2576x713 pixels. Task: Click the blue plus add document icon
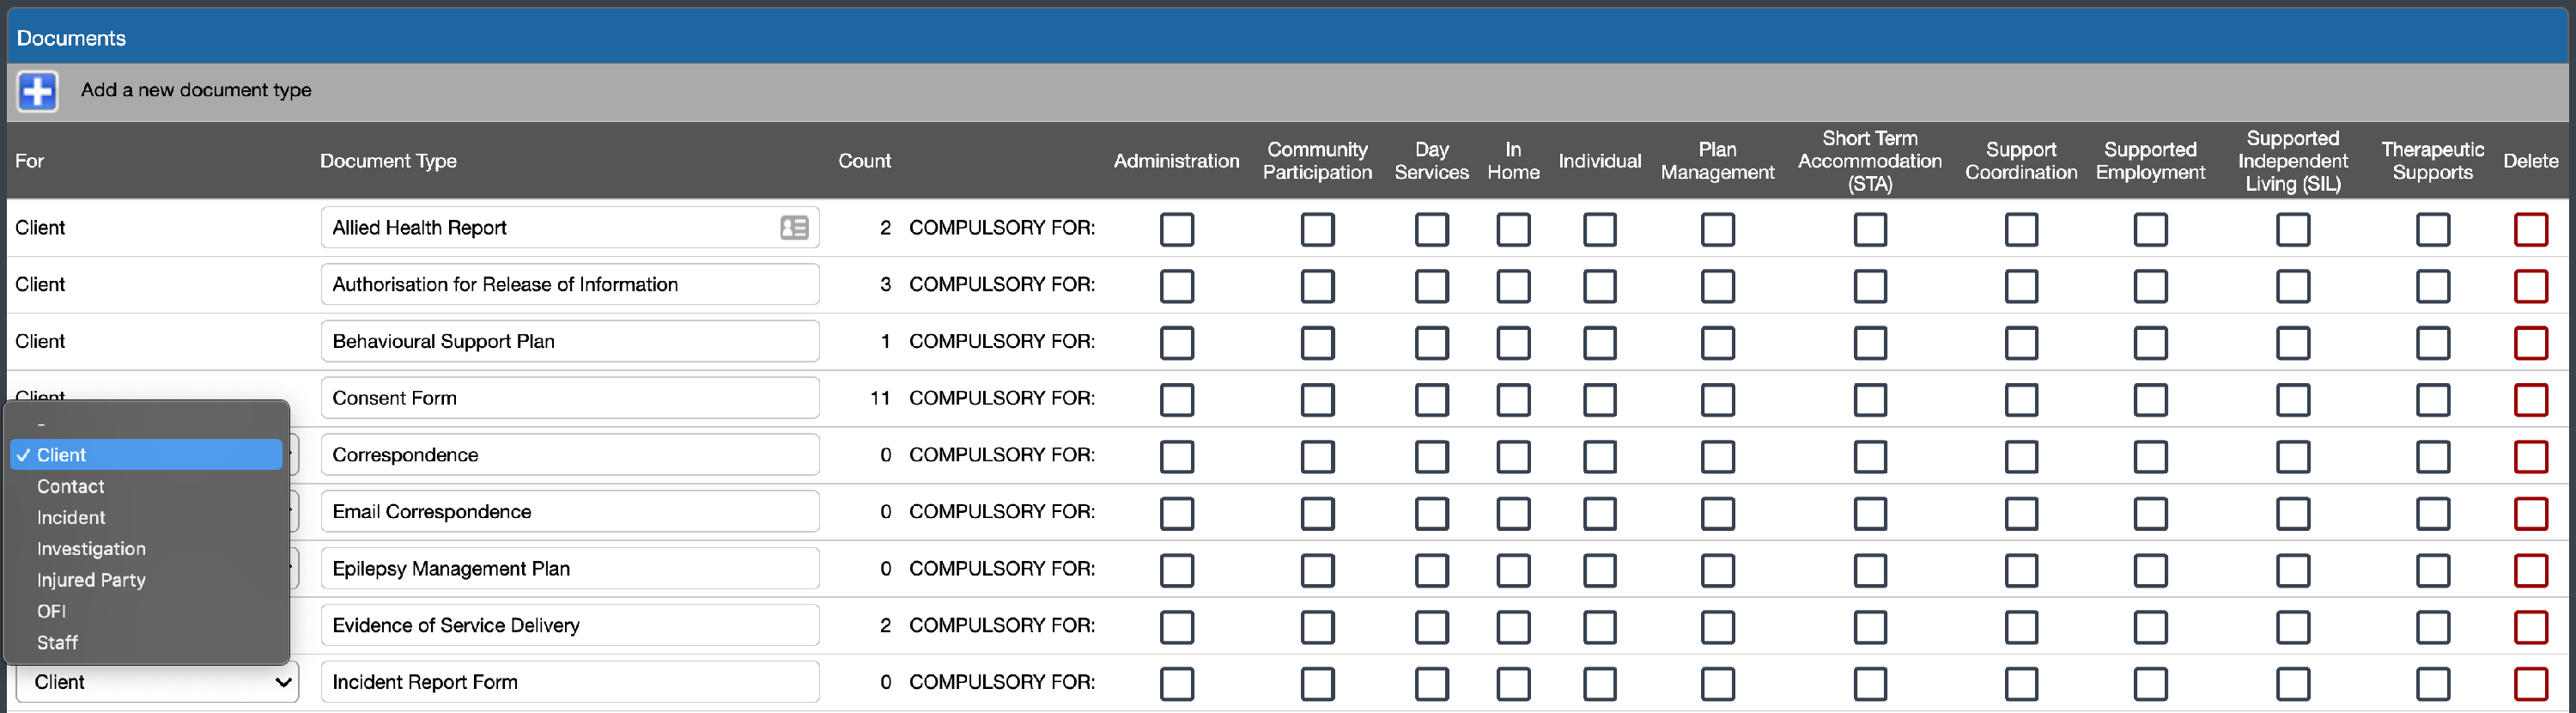[x=38, y=91]
